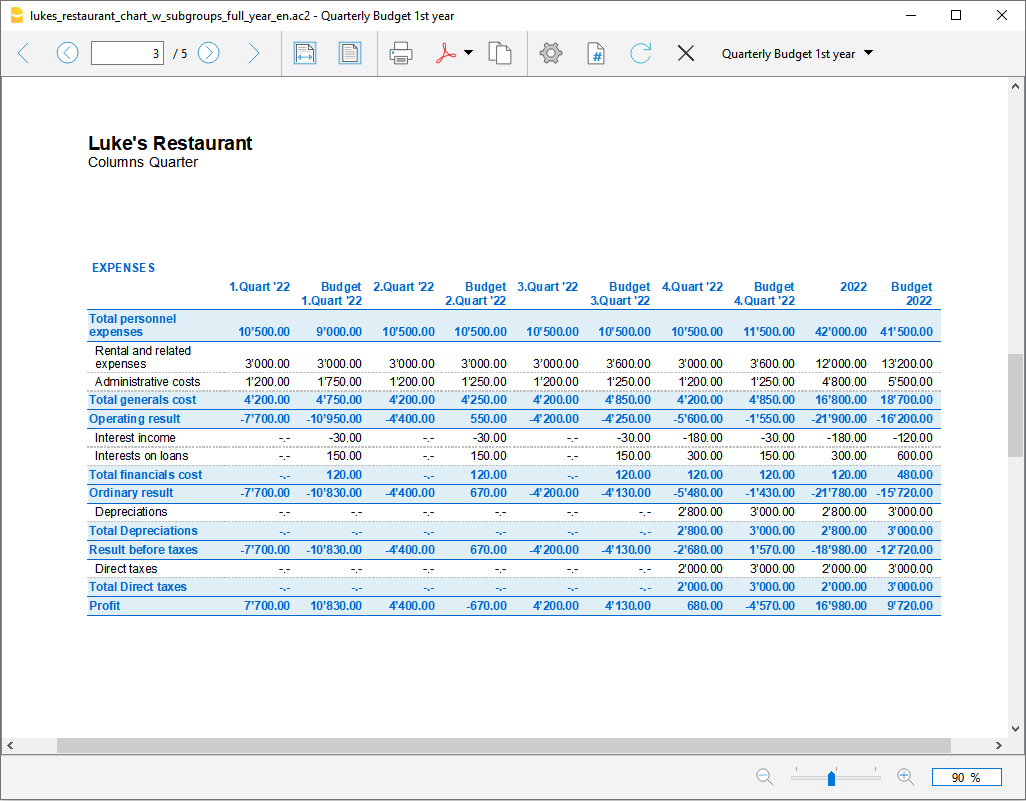Screen dimensions: 1026x801
Task: Open page numbering setup icon
Action: click(x=596, y=54)
